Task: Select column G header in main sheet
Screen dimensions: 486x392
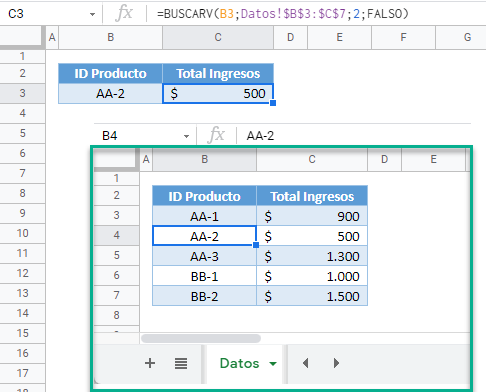Action: pyautogui.click(x=462, y=37)
